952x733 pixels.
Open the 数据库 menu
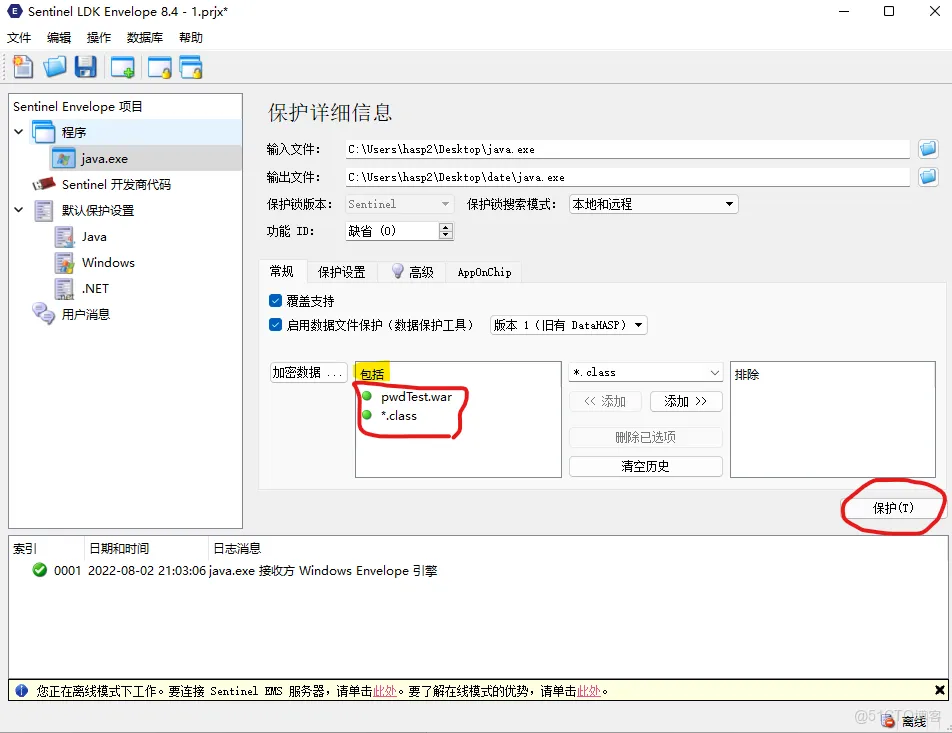coord(145,38)
